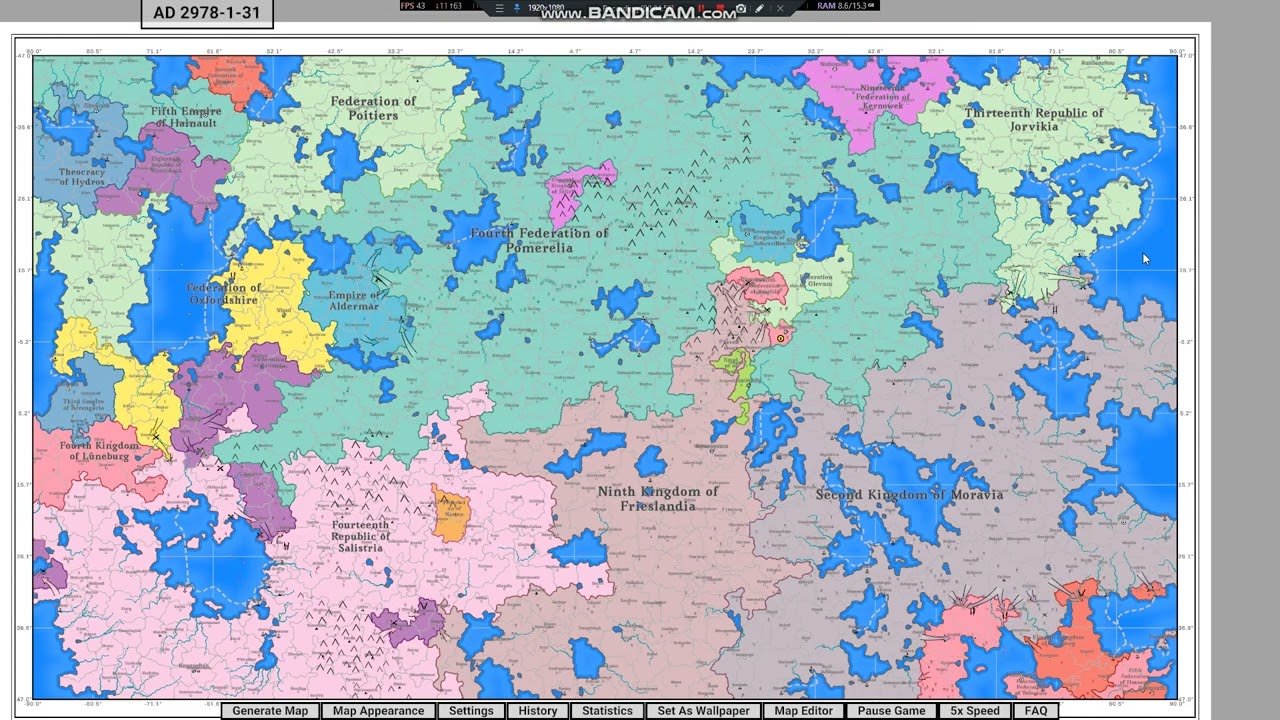Click the AD 2978-1-31 date box
Screen dimensions: 1280x720
(207, 13)
